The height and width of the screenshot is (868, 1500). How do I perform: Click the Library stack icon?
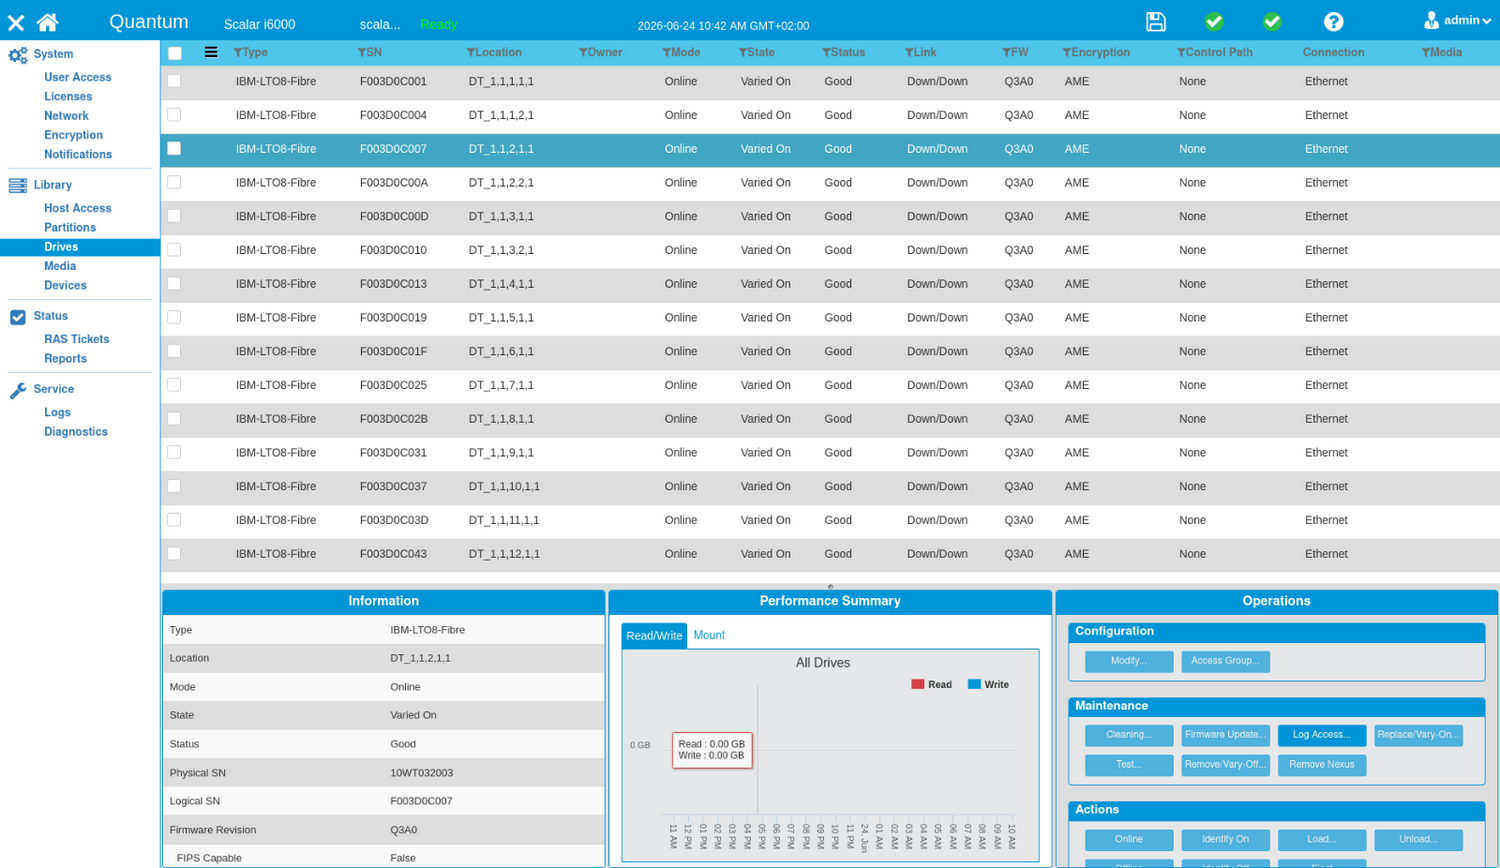18,185
